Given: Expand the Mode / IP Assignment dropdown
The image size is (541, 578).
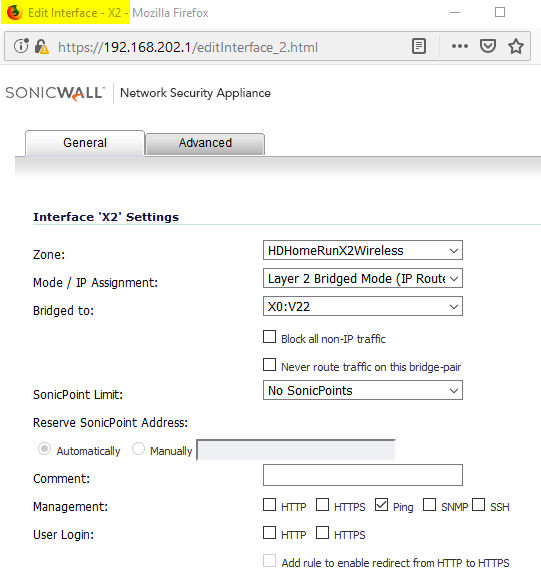Looking at the screenshot, I should [363, 278].
